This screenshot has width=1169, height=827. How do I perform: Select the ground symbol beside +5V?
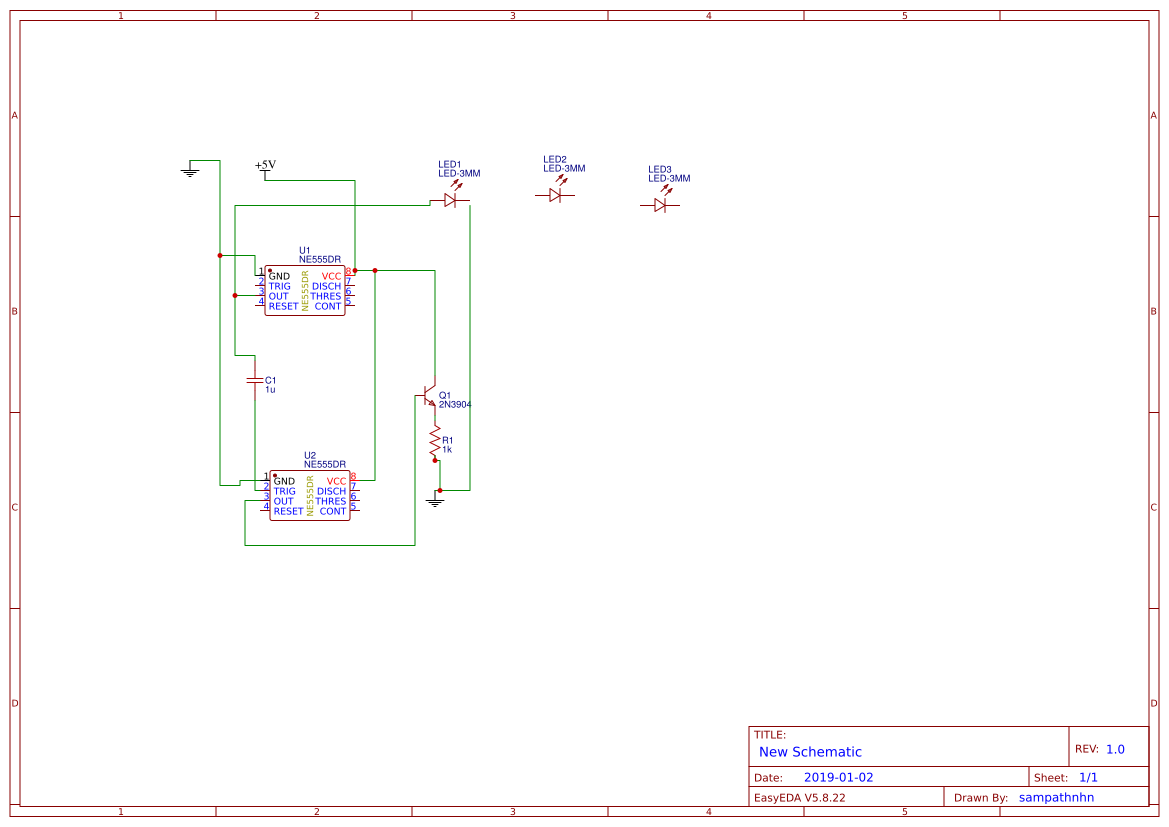point(190,169)
